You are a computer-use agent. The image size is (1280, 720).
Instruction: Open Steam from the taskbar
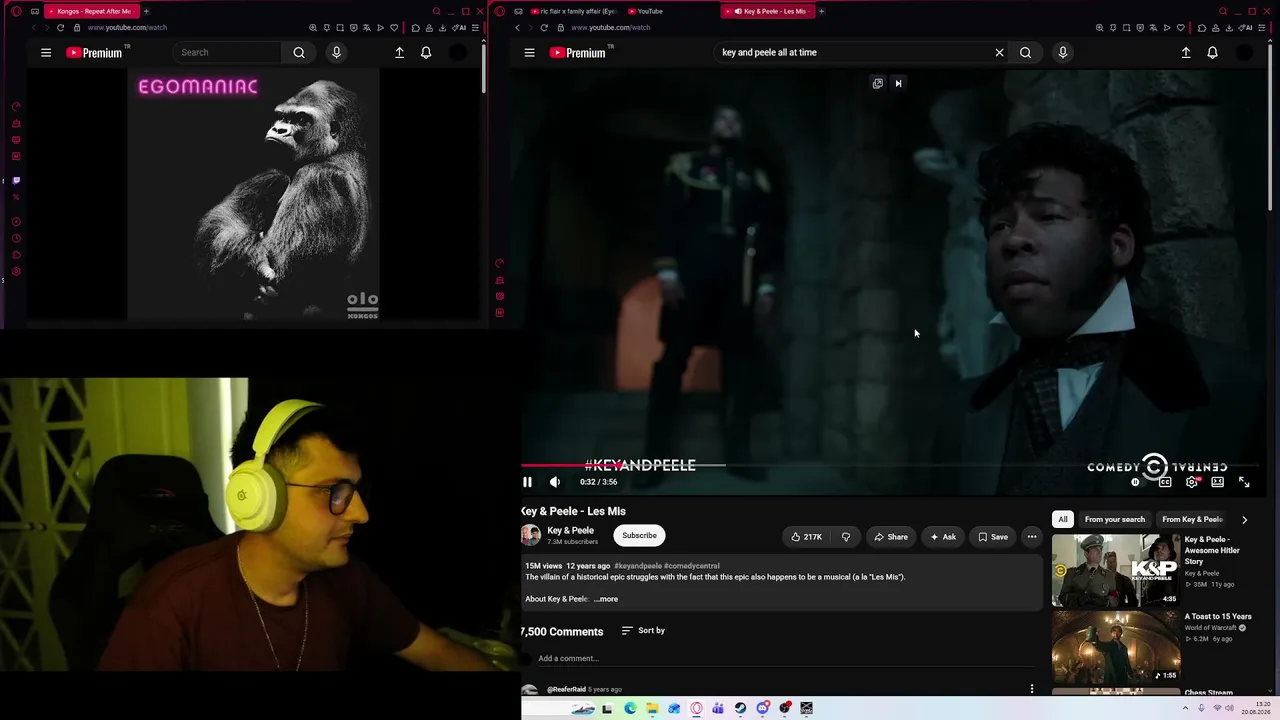741,708
